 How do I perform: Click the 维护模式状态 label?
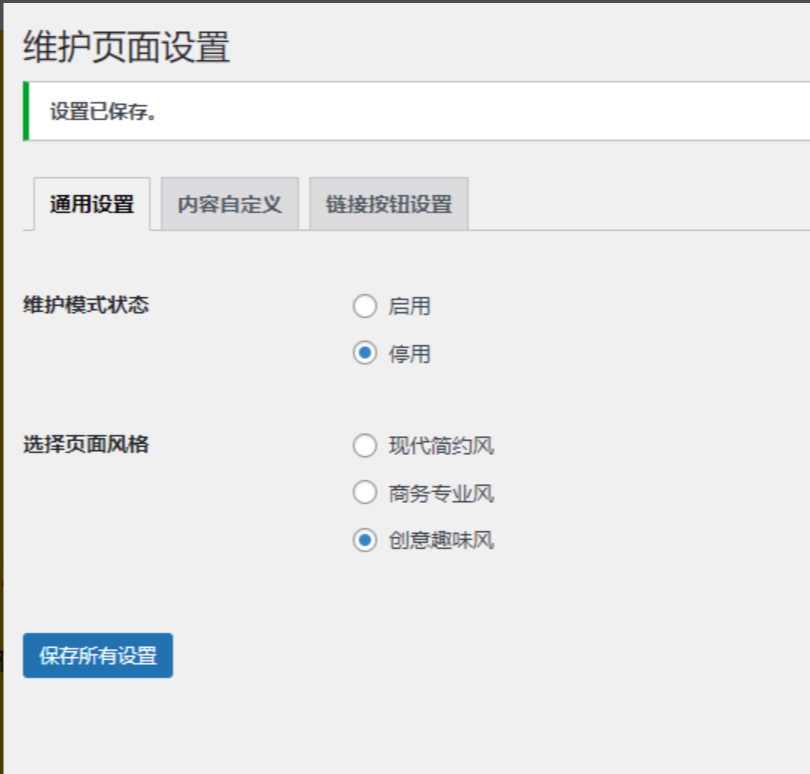click(86, 305)
